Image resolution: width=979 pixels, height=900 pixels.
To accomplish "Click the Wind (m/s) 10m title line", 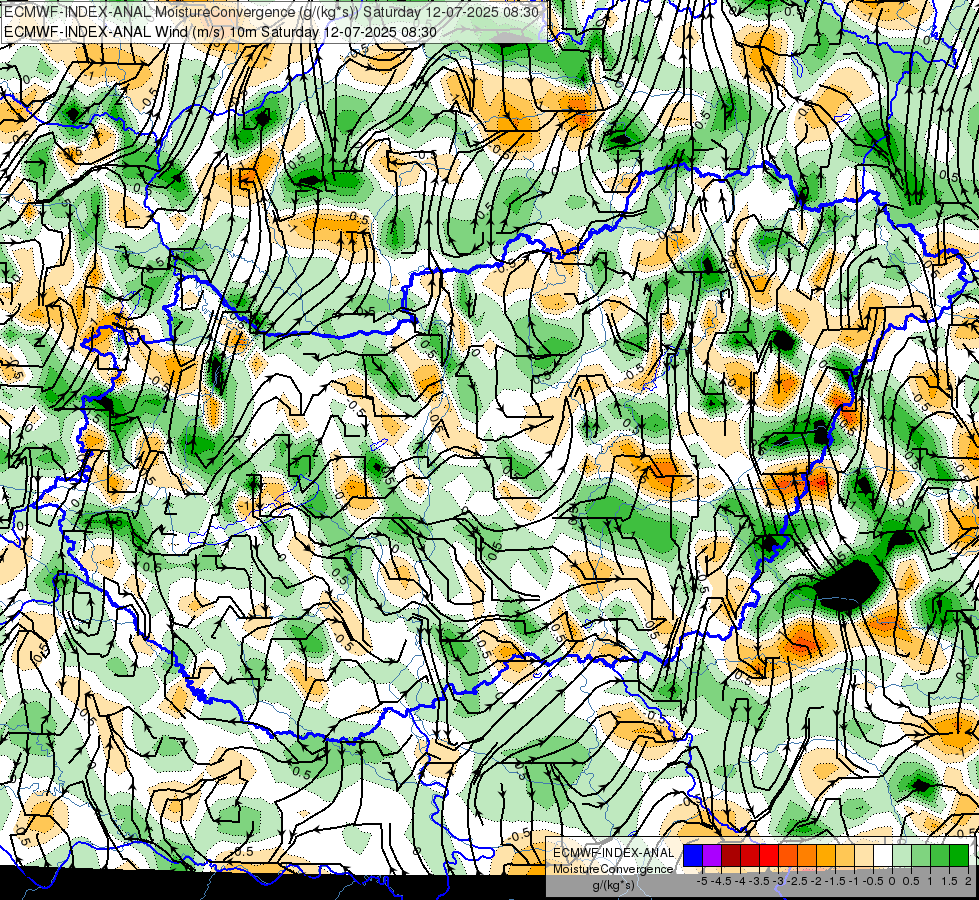I will click(220, 32).
